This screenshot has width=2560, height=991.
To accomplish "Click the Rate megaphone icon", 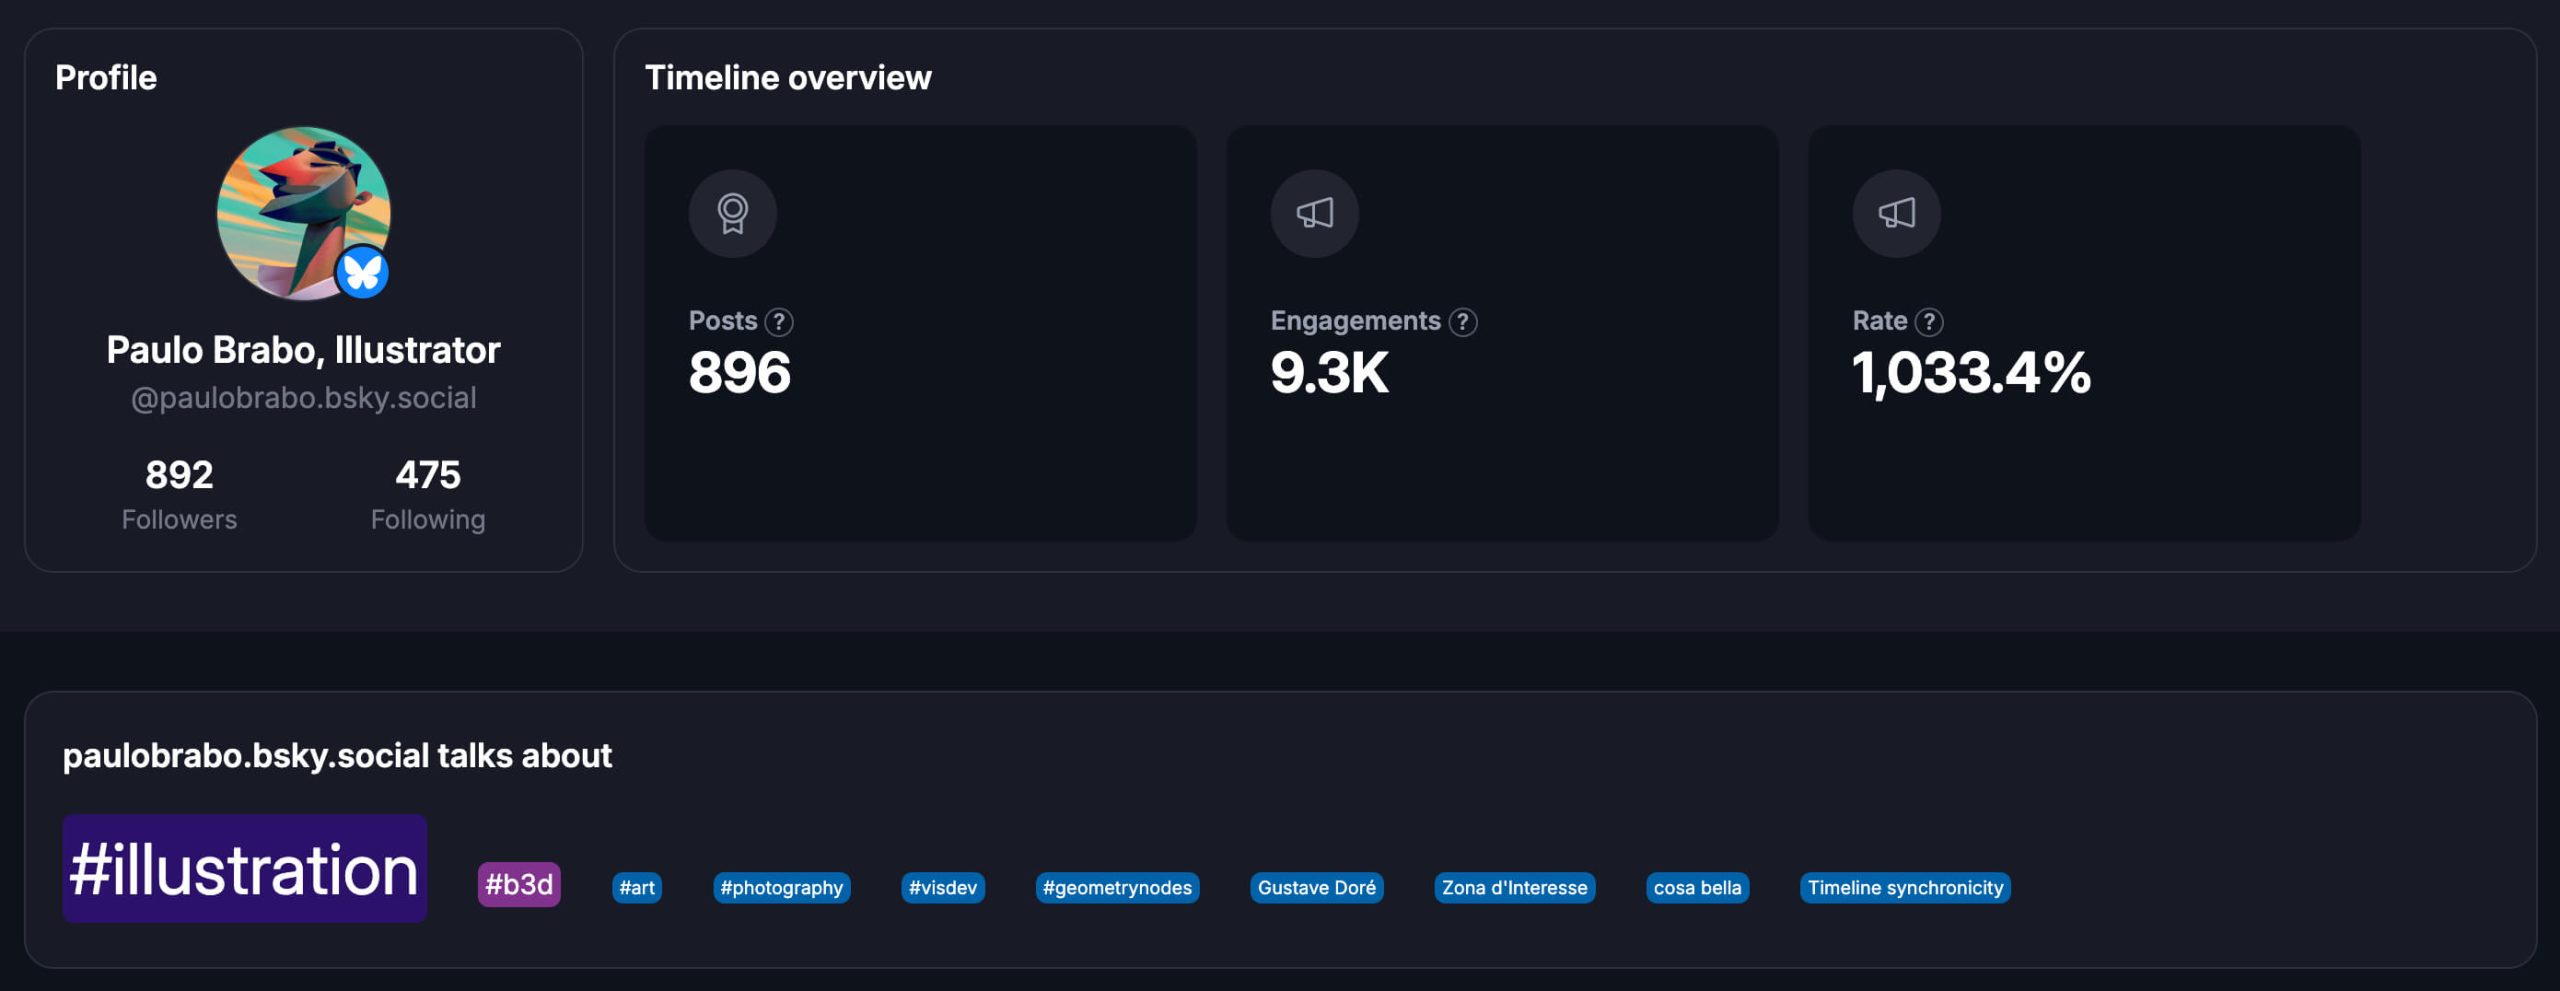I will click(x=1896, y=213).
